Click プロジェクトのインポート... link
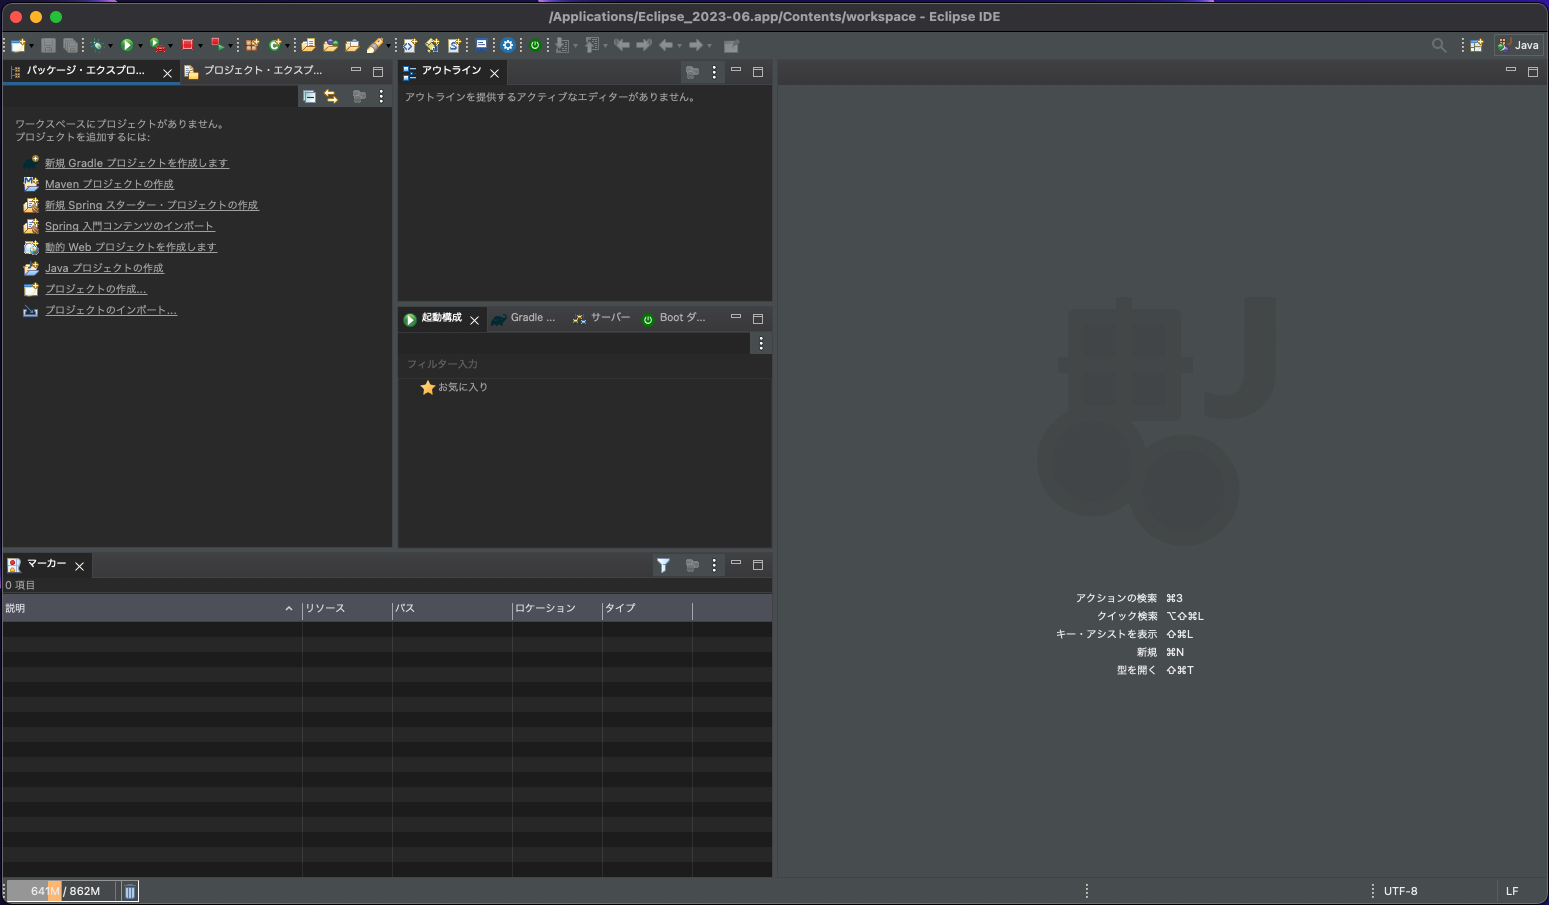 point(111,310)
